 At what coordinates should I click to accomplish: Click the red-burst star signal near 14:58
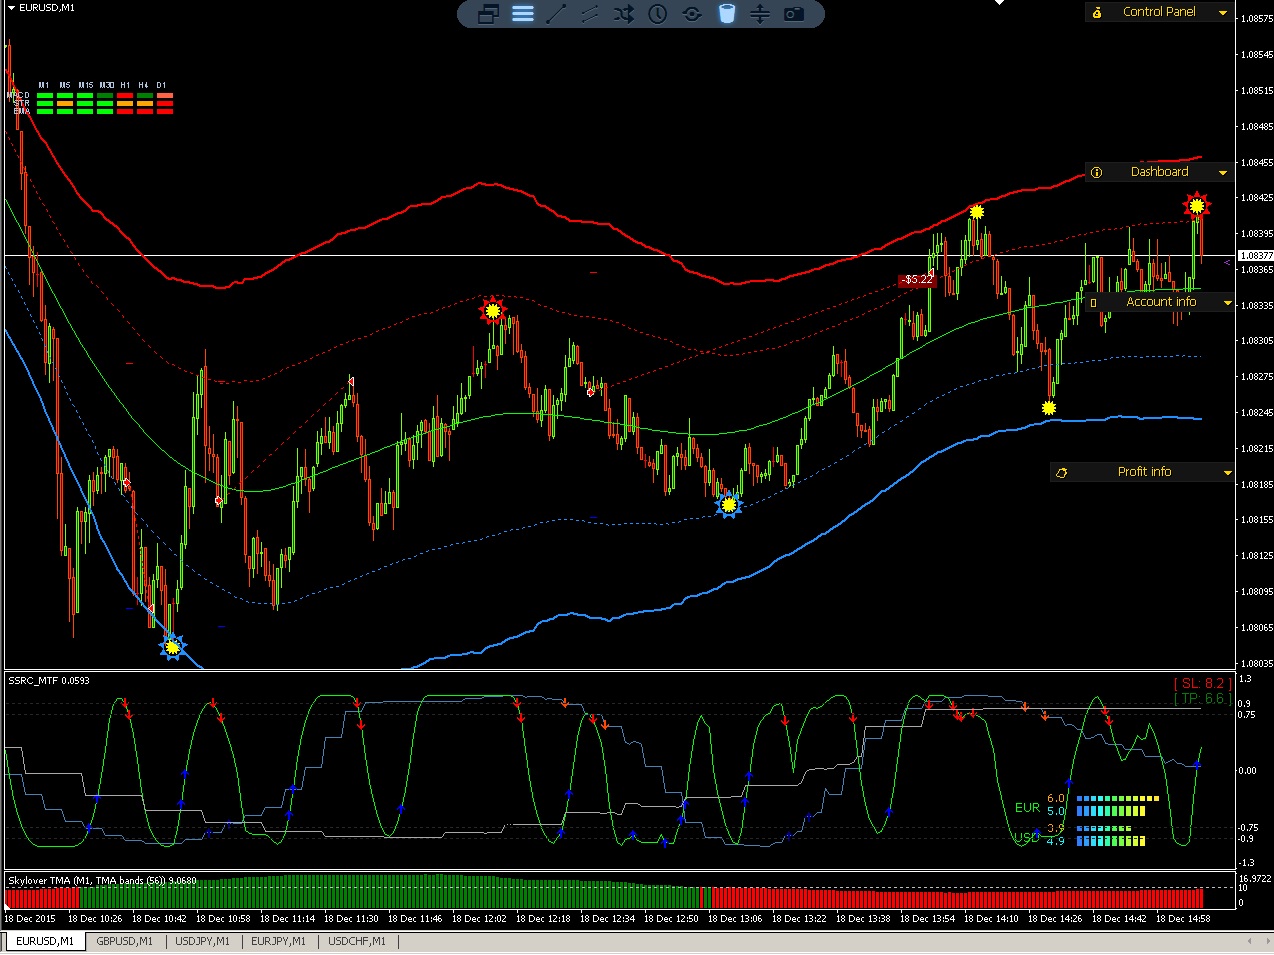pos(1196,206)
